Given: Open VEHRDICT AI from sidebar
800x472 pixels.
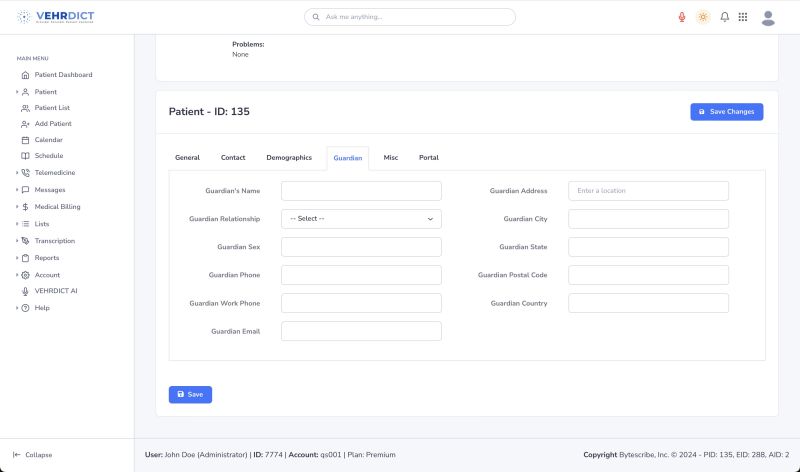Looking at the screenshot, I should [x=56, y=291].
